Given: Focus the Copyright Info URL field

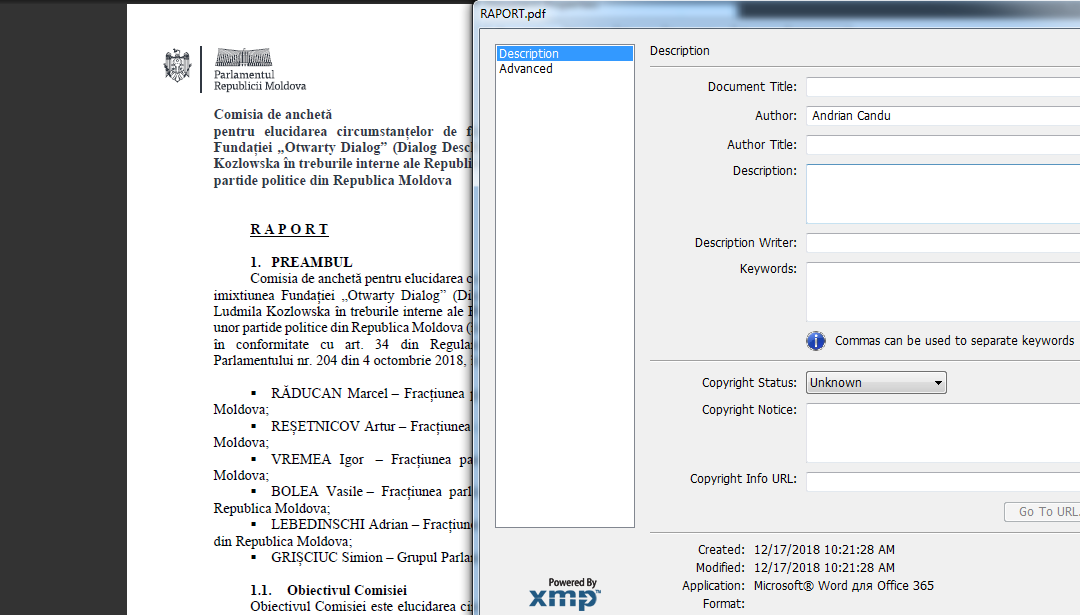Looking at the screenshot, I should point(942,481).
